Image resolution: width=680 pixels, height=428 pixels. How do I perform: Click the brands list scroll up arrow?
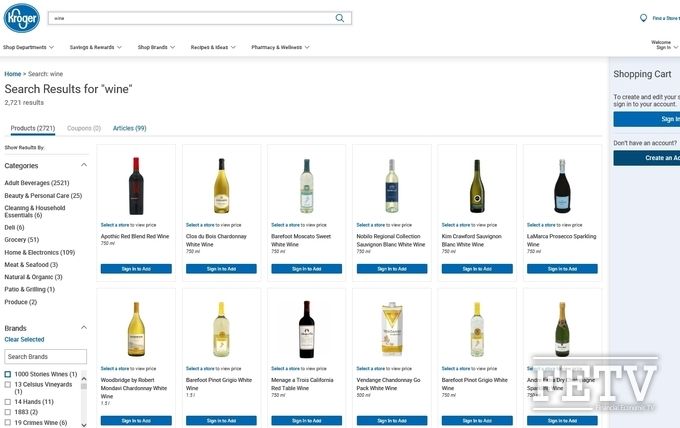84,379
